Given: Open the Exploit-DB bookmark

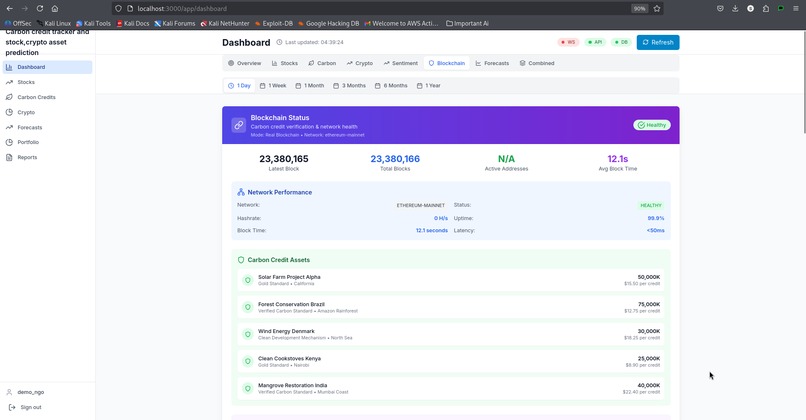Looking at the screenshot, I should [x=274, y=23].
